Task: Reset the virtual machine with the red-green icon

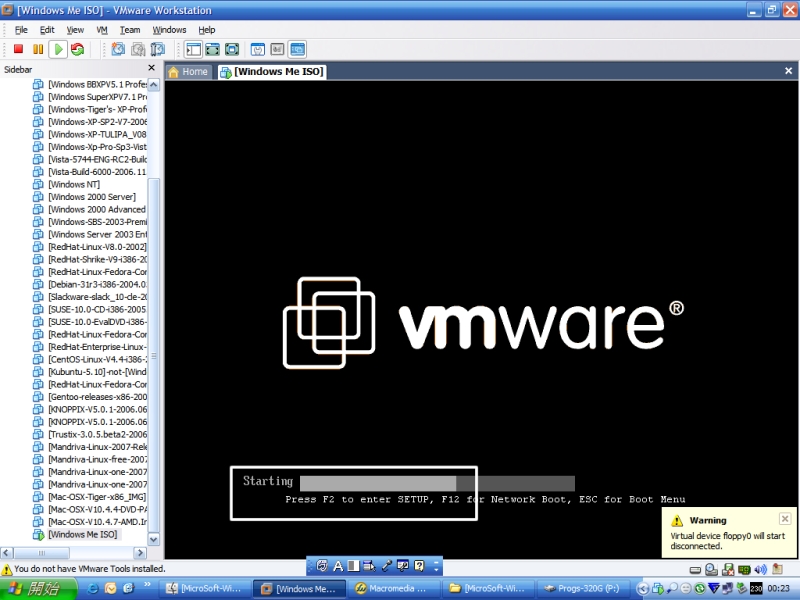Action: (x=78, y=49)
